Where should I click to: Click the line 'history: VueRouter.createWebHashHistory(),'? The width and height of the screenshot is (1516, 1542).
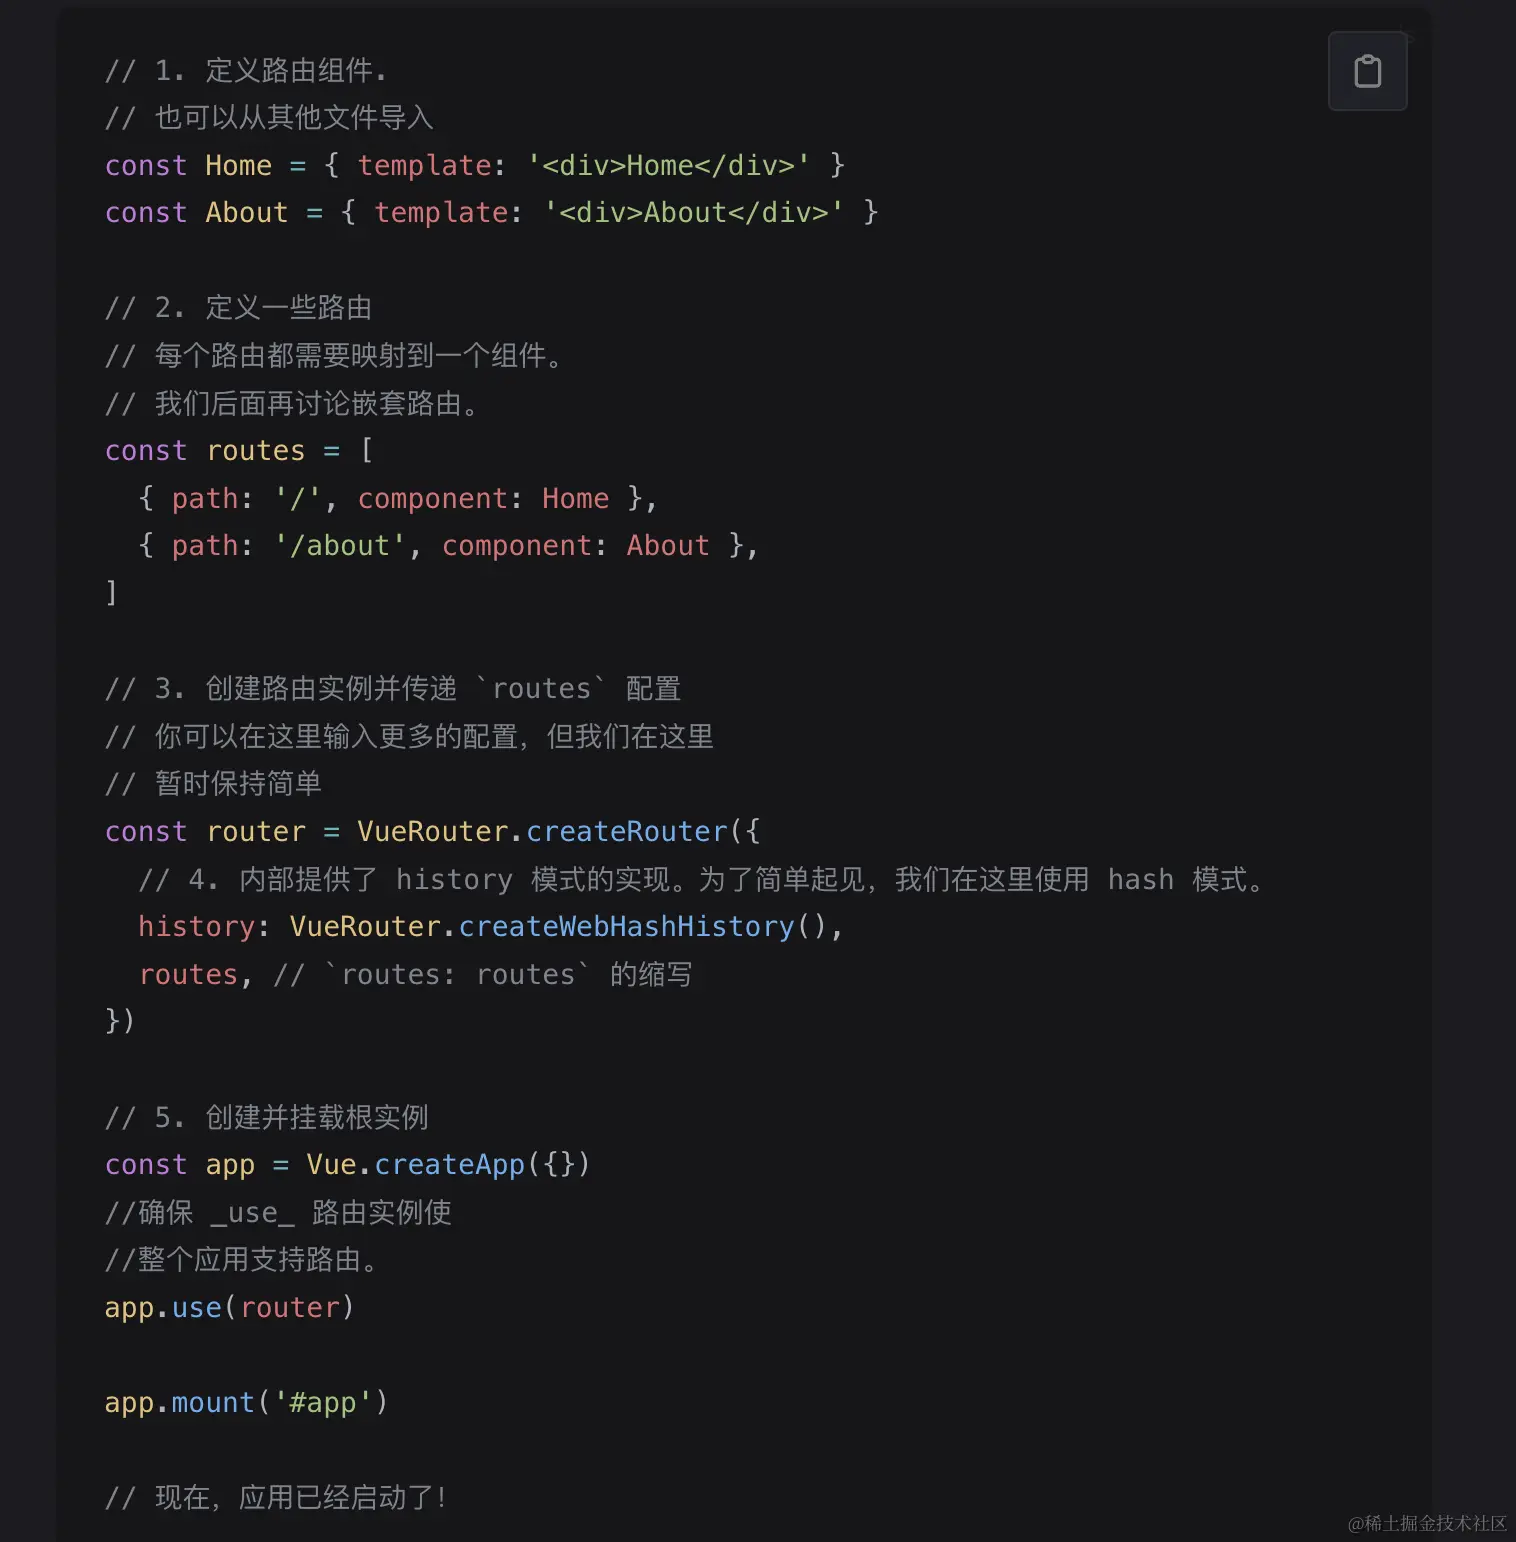tap(491, 927)
